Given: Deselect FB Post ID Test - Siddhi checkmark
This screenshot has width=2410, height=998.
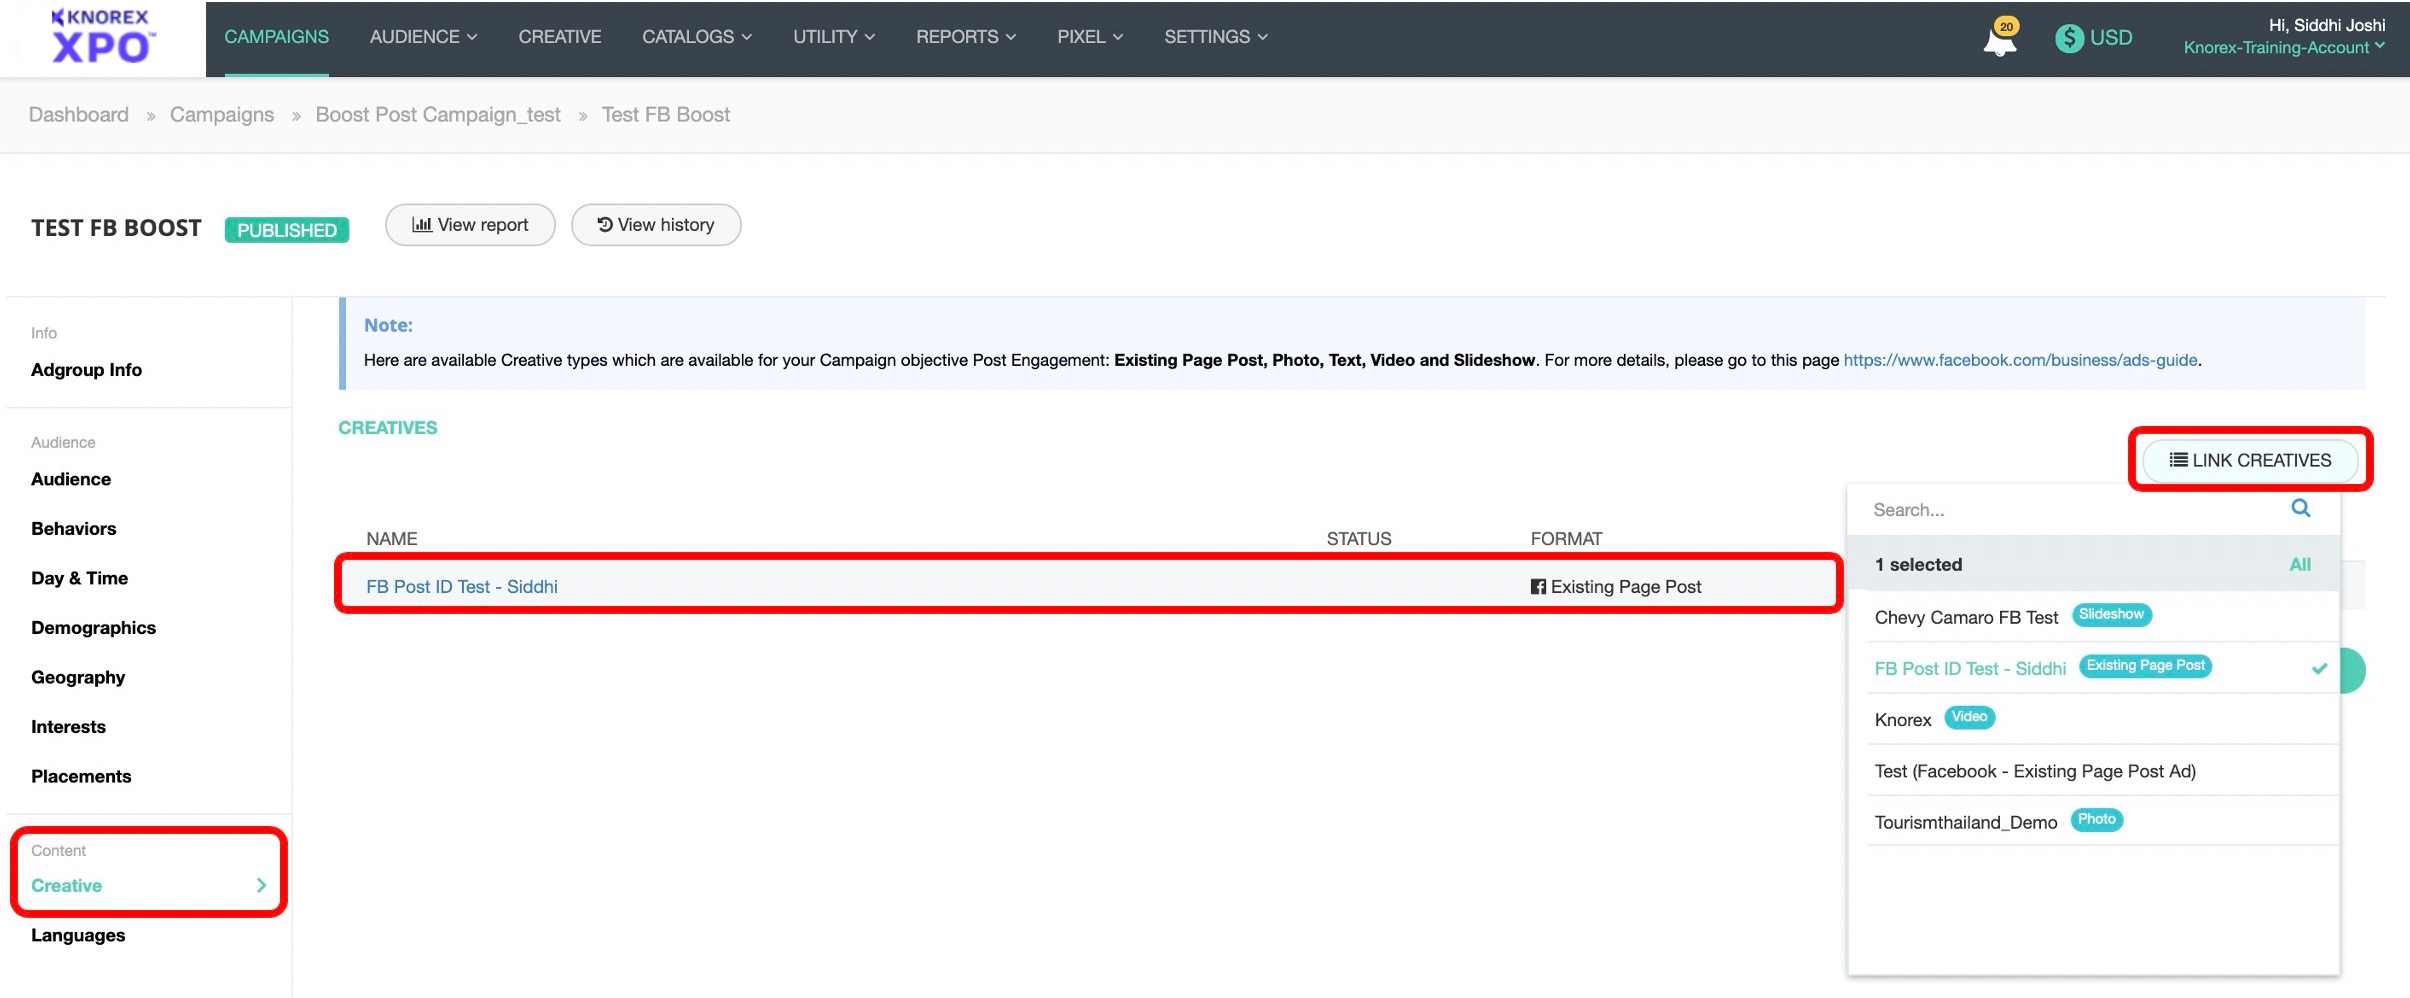Looking at the screenshot, I should coord(2318,667).
